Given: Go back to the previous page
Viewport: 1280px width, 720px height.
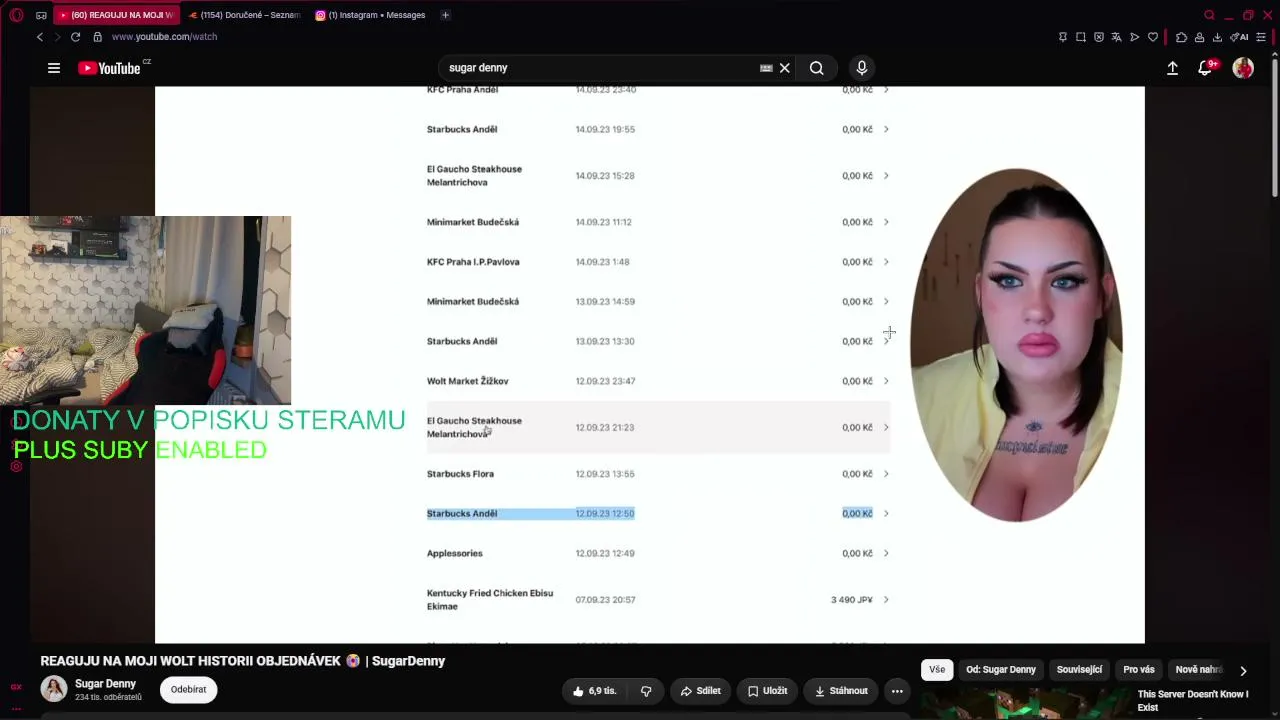Looking at the screenshot, I should click(x=40, y=37).
